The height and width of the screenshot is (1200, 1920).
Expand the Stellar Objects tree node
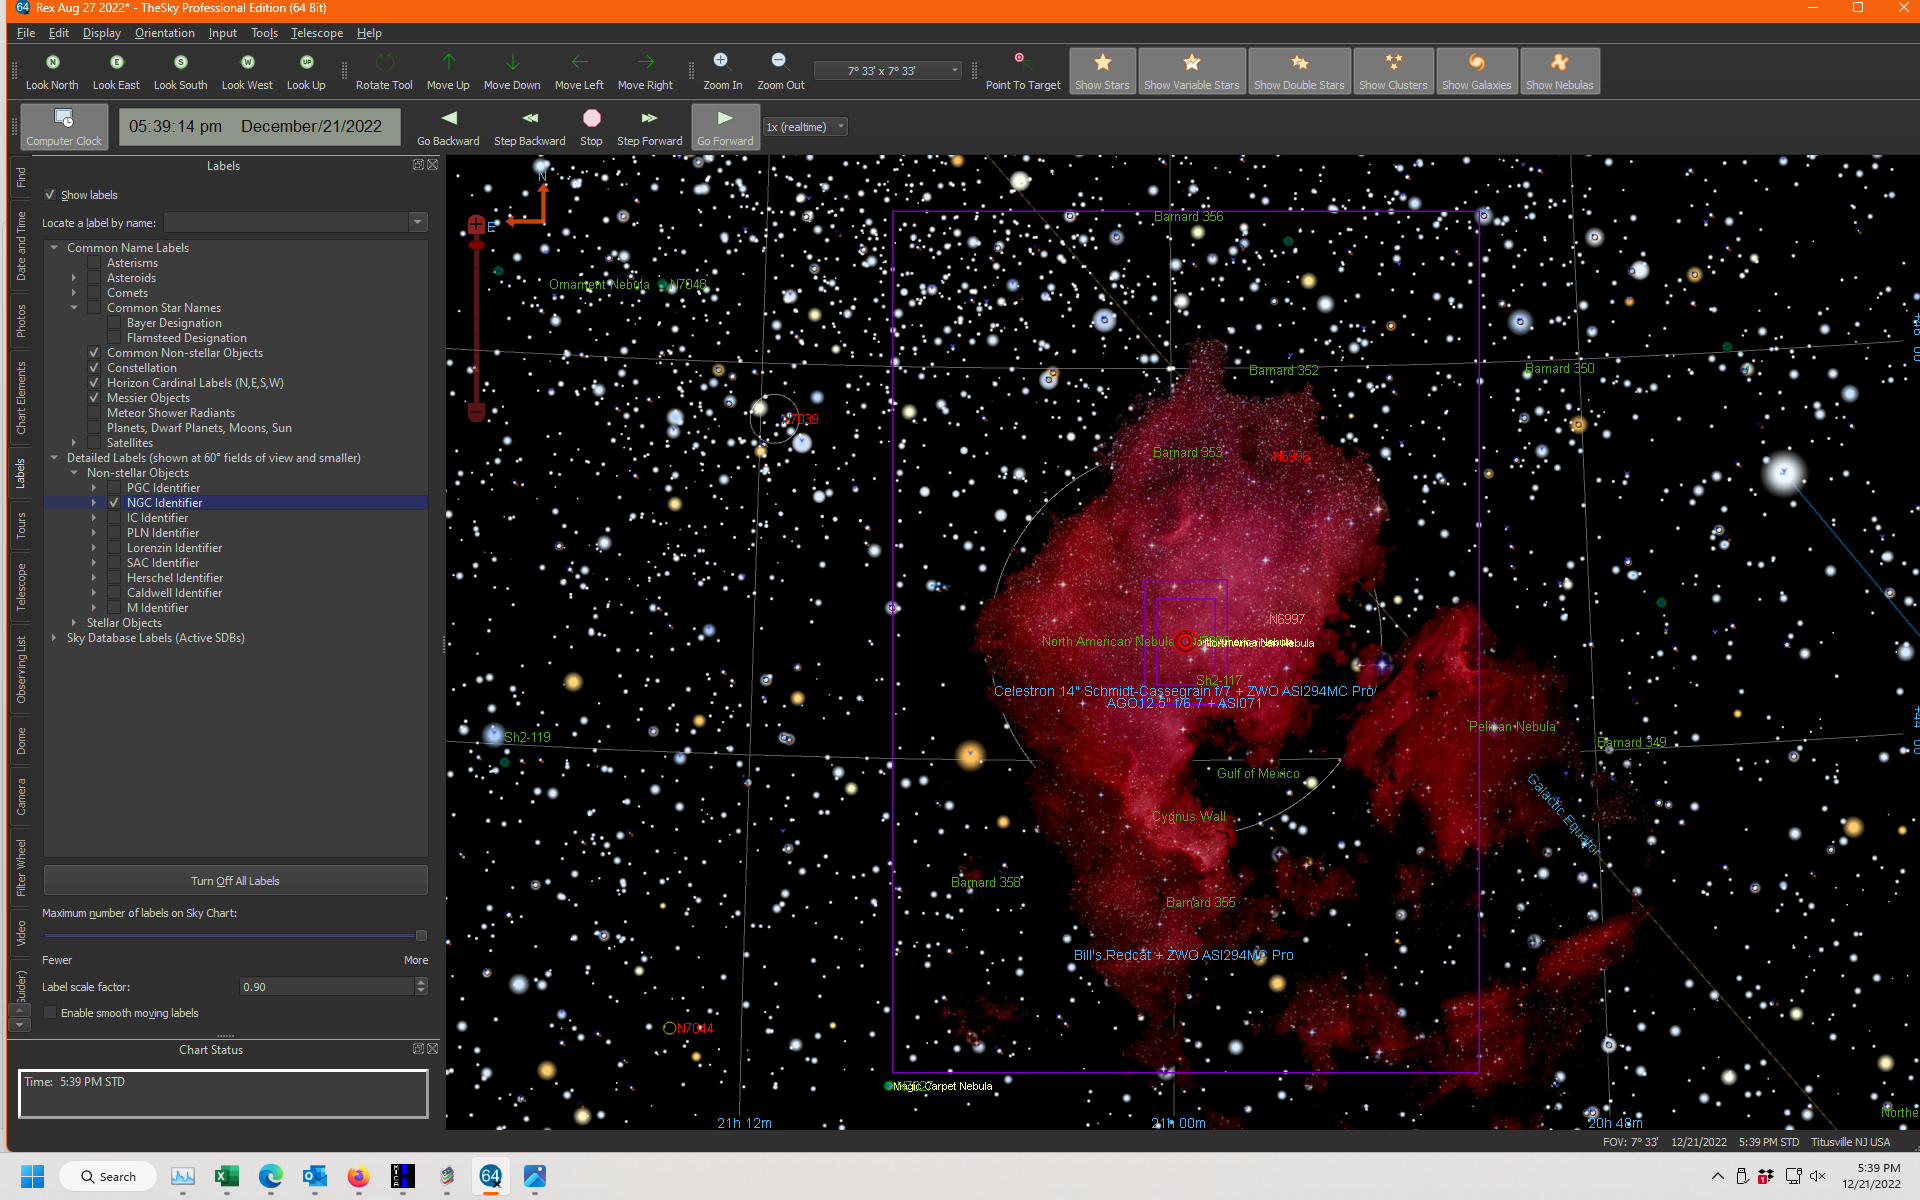click(x=74, y=623)
